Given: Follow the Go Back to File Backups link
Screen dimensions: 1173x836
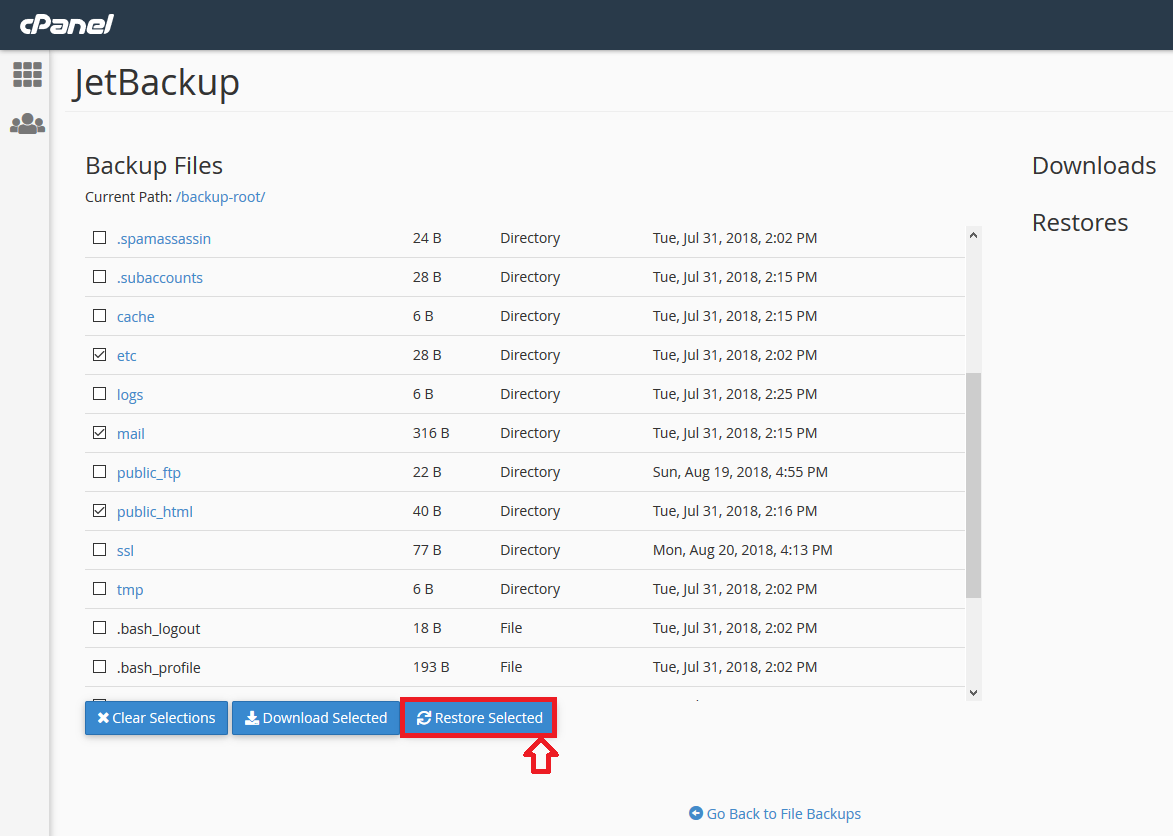Looking at the screenshot, I should (x=775, y=814).
